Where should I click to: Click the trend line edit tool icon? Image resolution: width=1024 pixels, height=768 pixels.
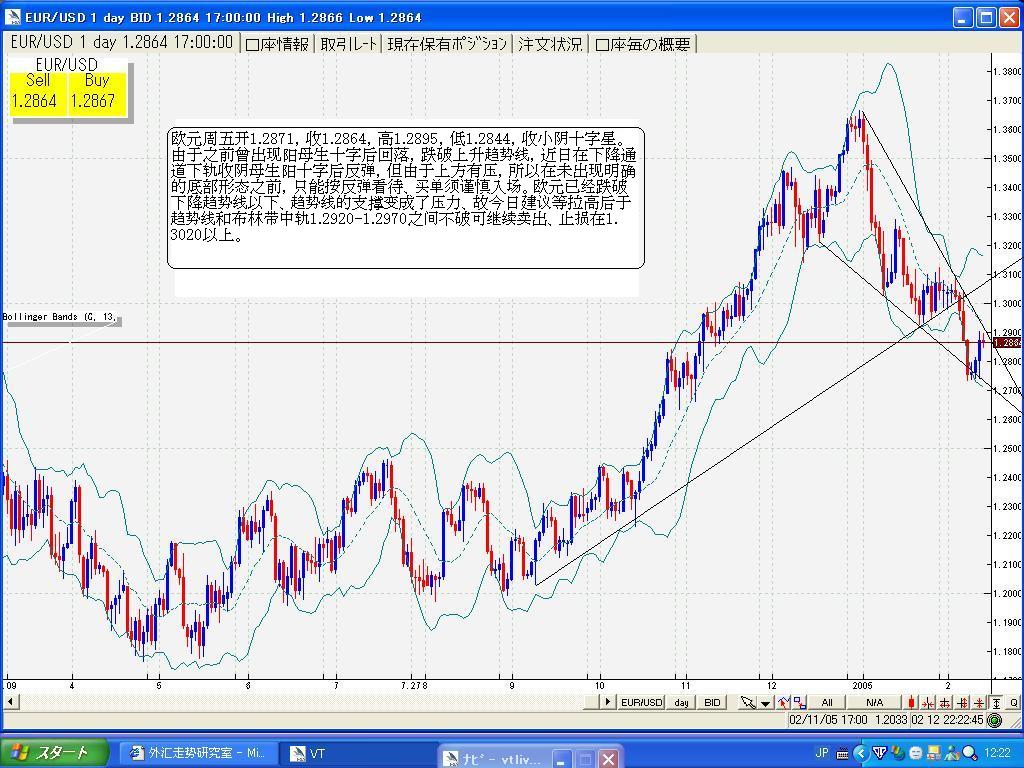click(x=783, y=702)
